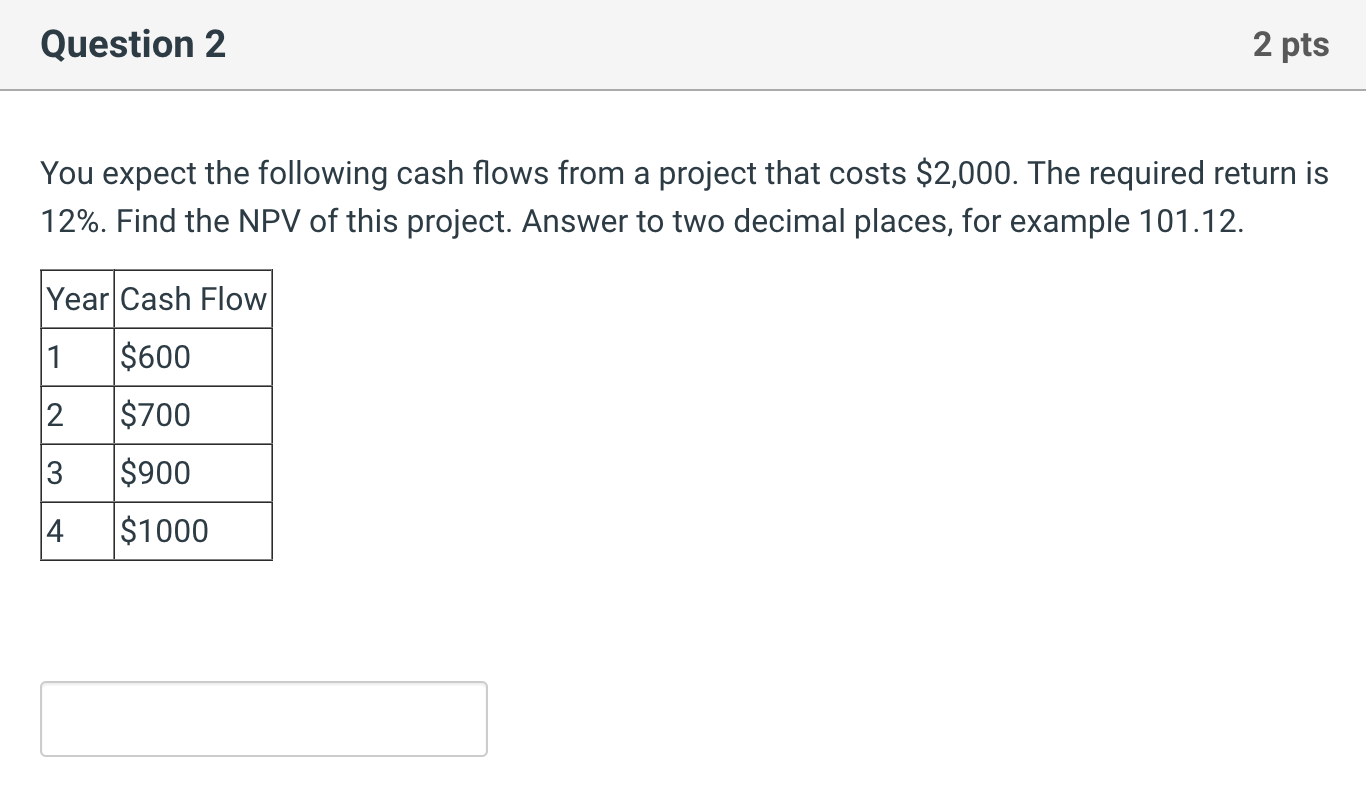Select the Year column header cell
The height and width of the screenshot is (812, 1366).
point(78,299)
